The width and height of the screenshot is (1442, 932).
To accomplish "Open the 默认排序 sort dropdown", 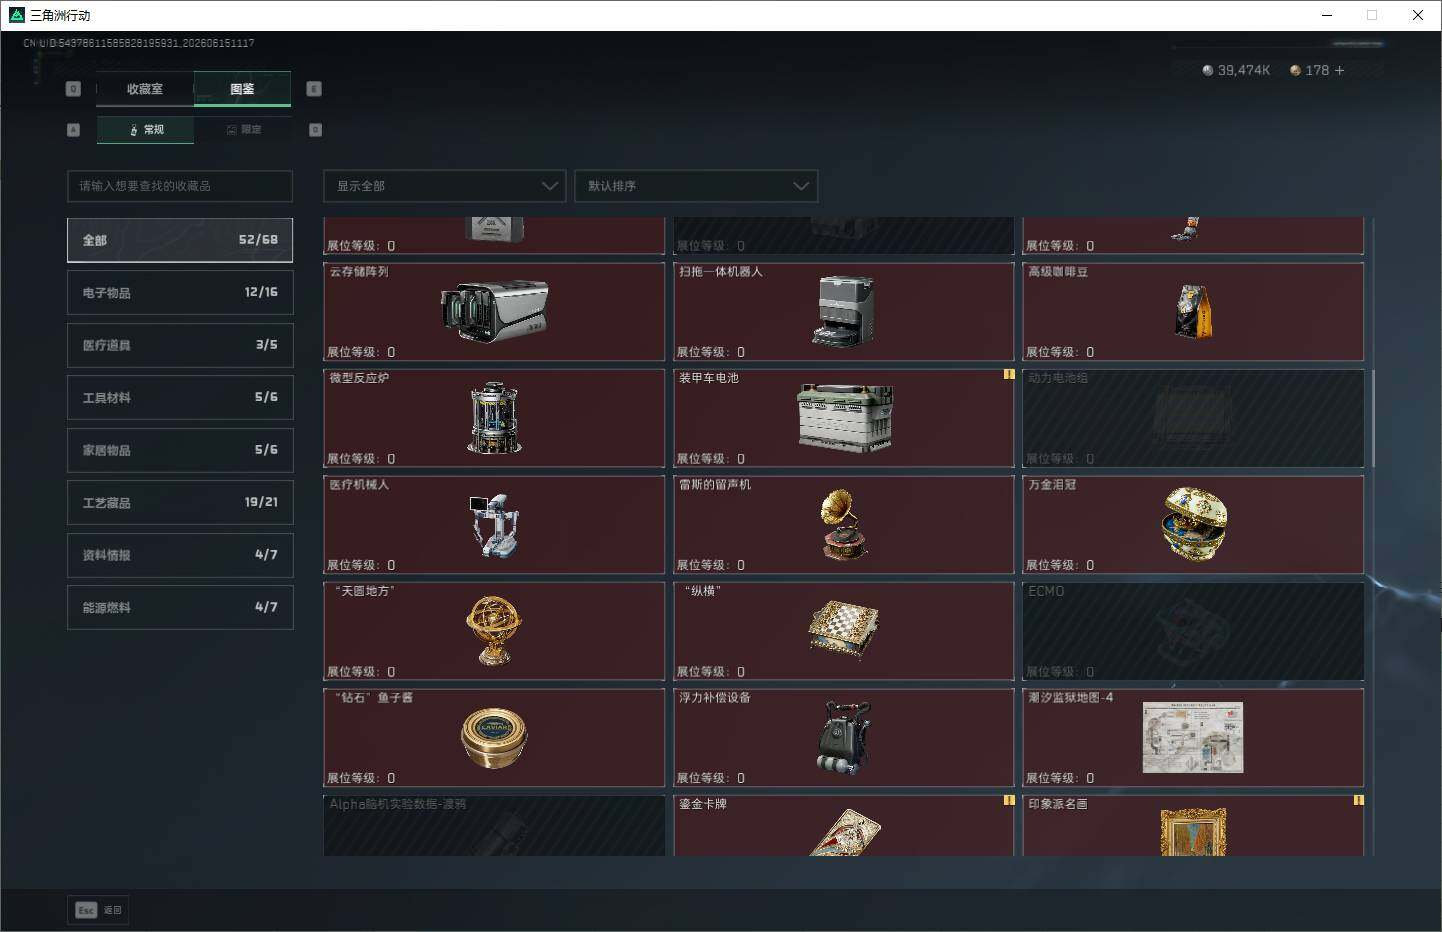I will pyautogui.click(x=696, y=186).
